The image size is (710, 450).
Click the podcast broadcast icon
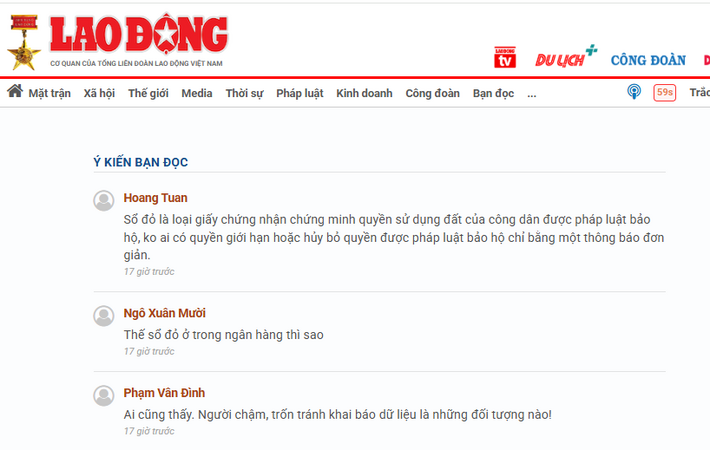[x=634, y=92]
